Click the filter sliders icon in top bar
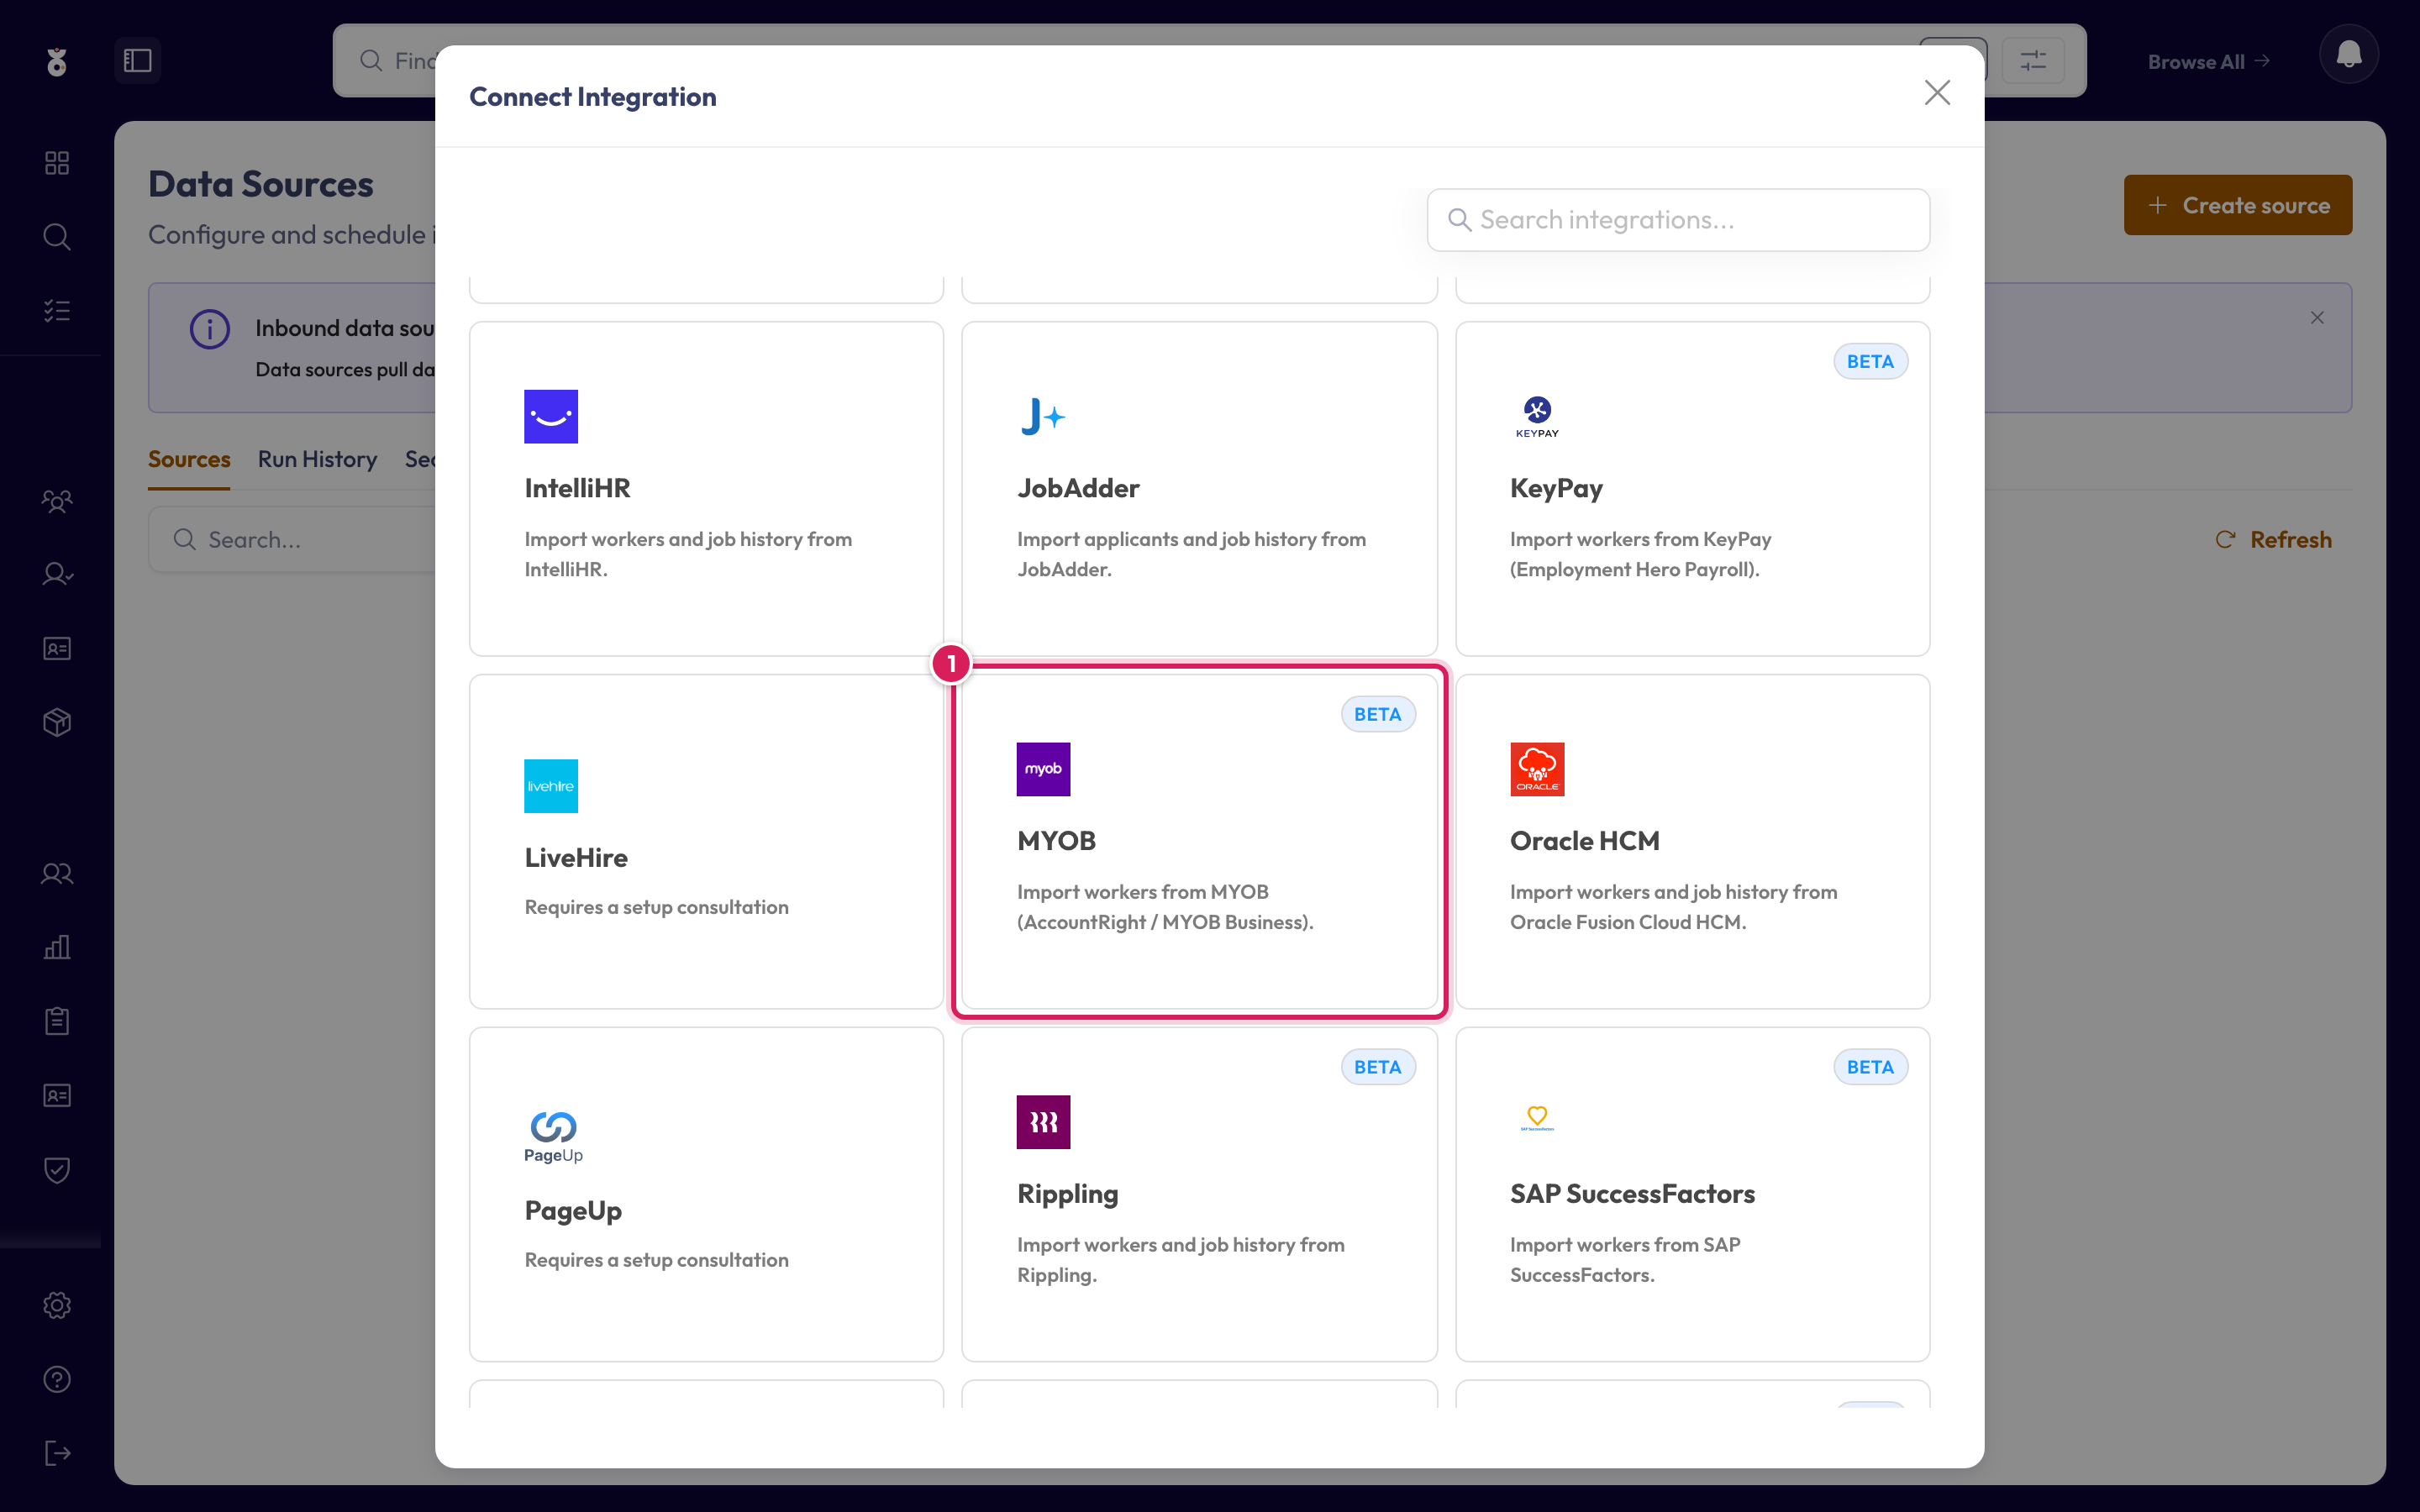2420x1512 pixels. click(2033, 61)
